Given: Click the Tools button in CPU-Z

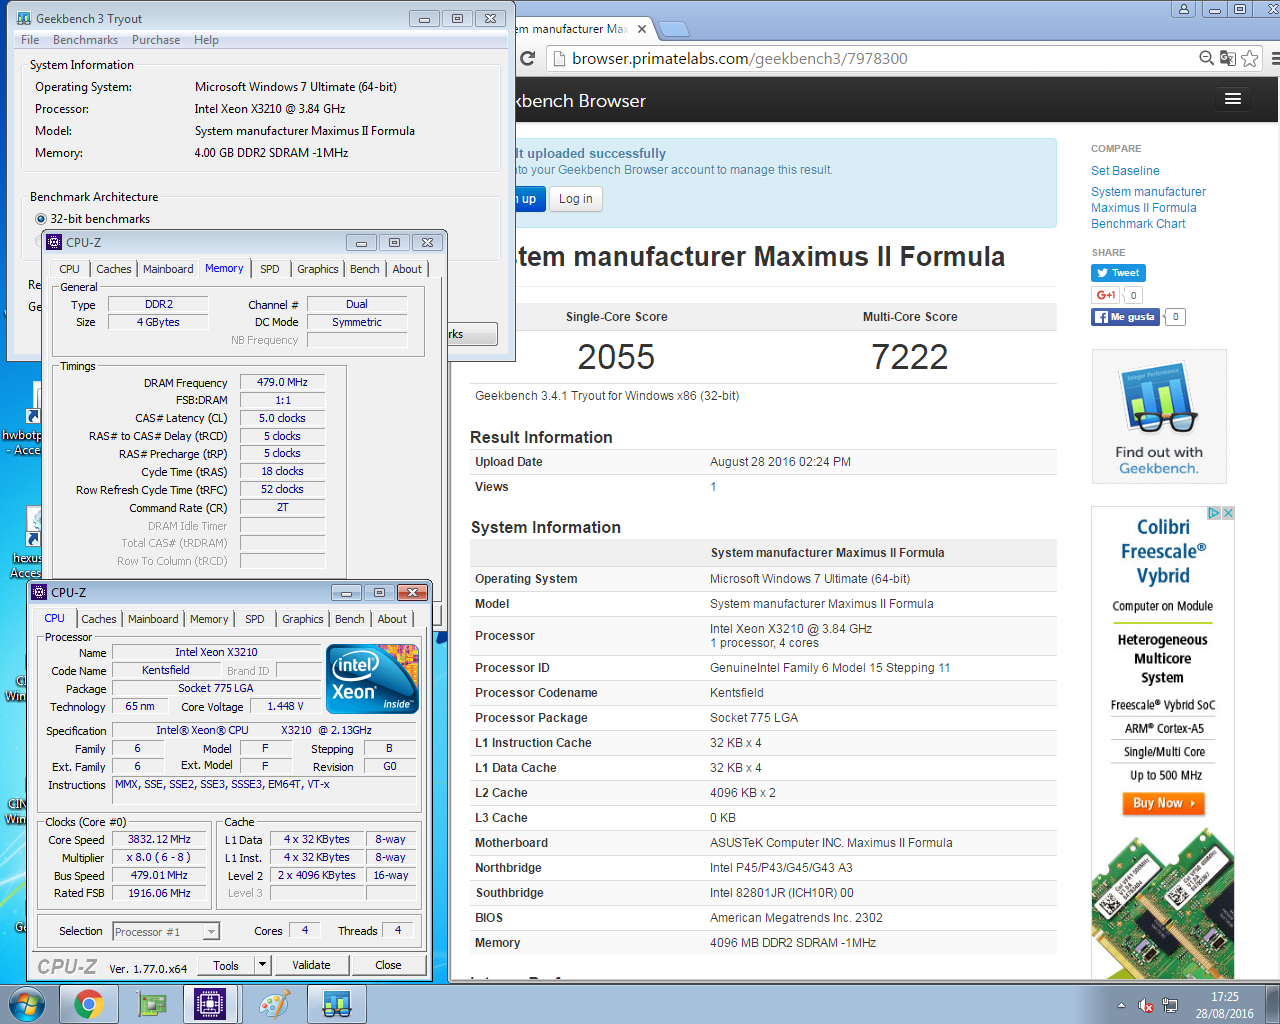Looking at the screenshot, I should pos(226,965).
